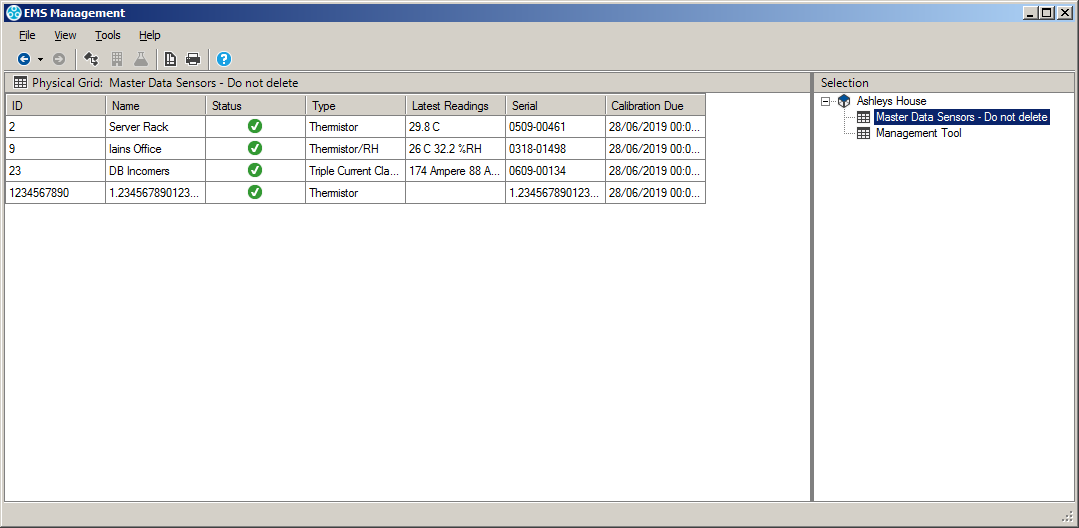Select the Server Rack name cell

click(156, 127)
